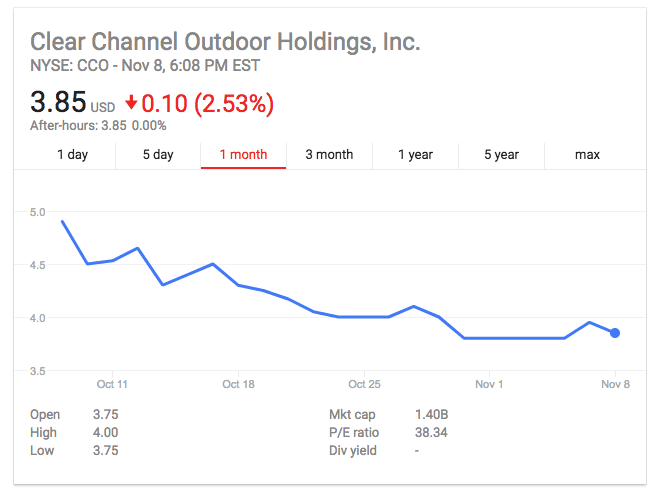
Task: Select the 1 day range tab
Action: tap(72, 155)
